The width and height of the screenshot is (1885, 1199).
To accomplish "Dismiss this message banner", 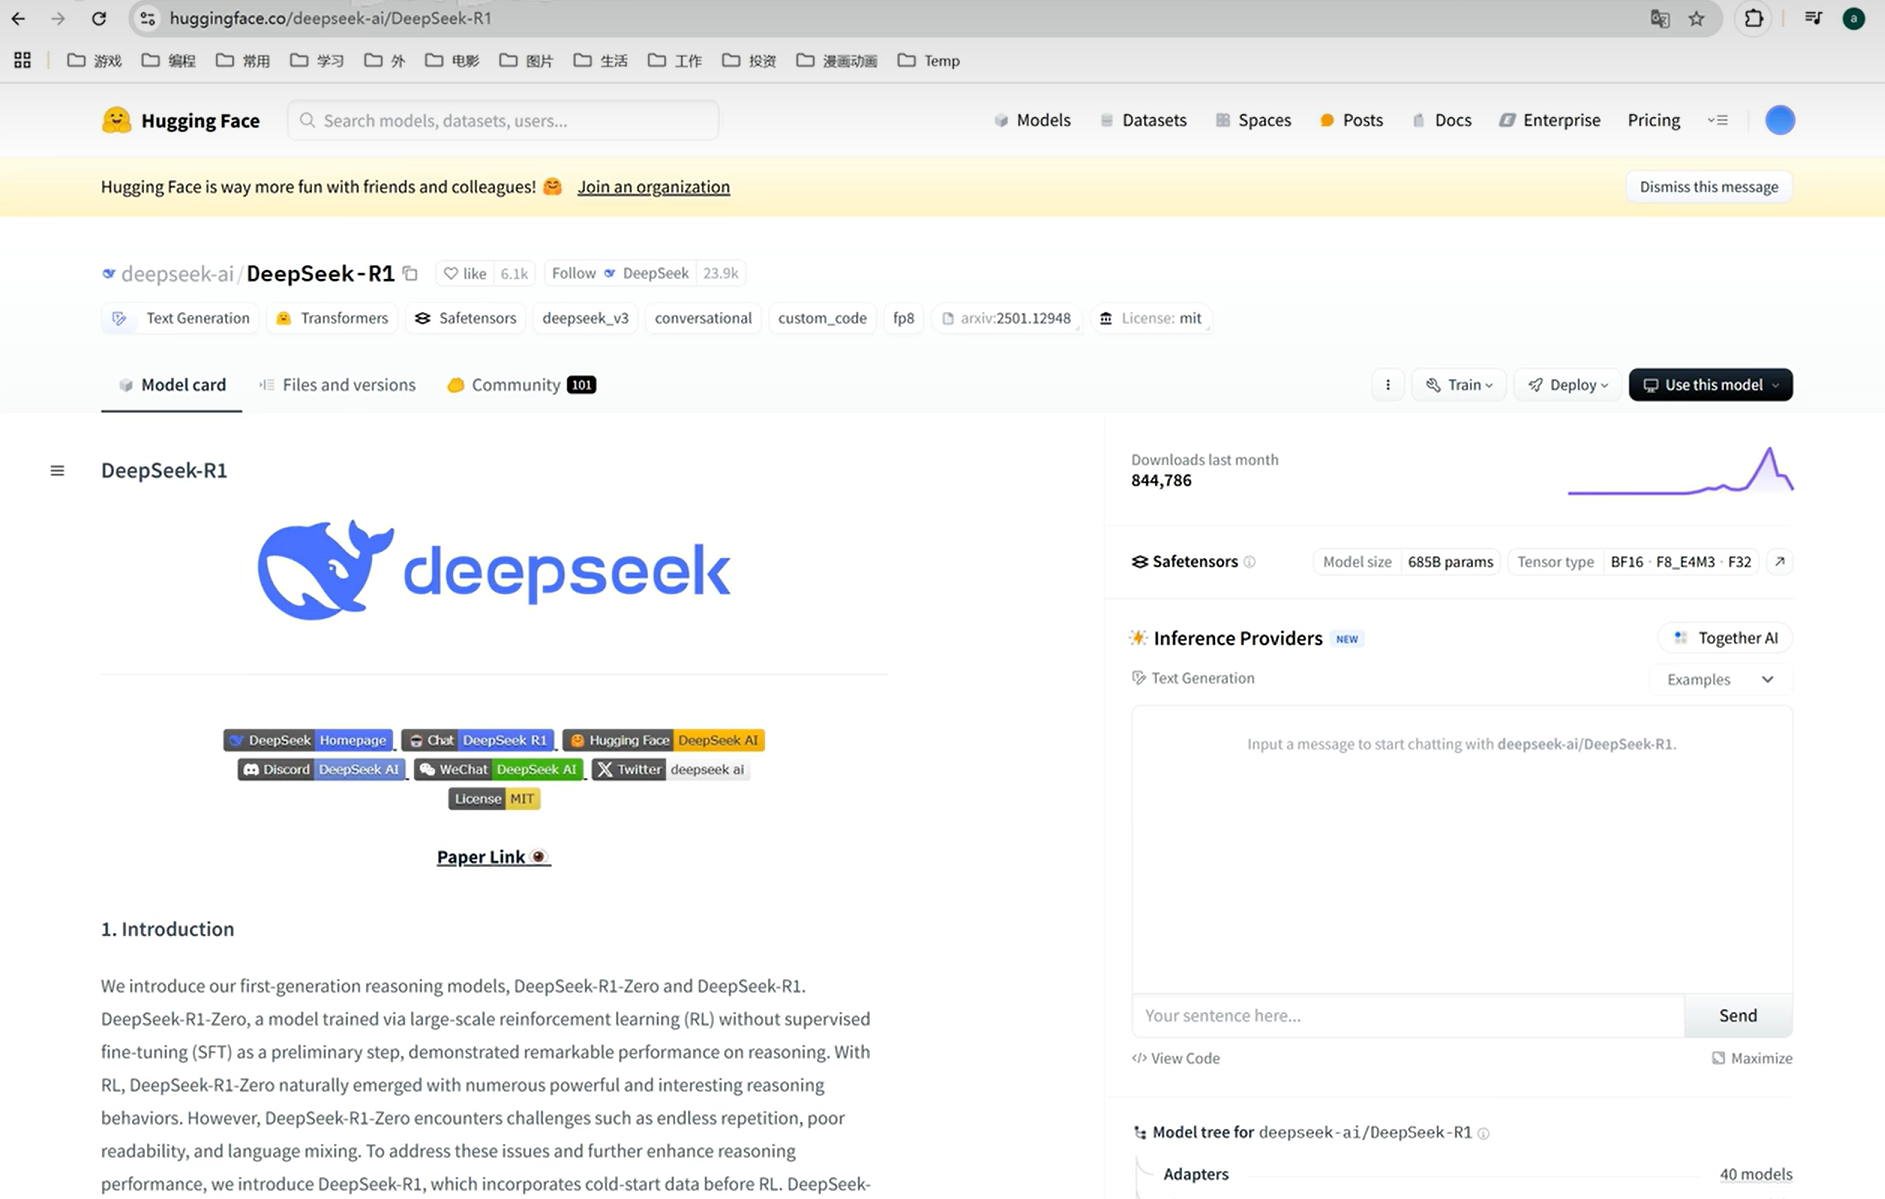I will click(x=1708, y=187).
